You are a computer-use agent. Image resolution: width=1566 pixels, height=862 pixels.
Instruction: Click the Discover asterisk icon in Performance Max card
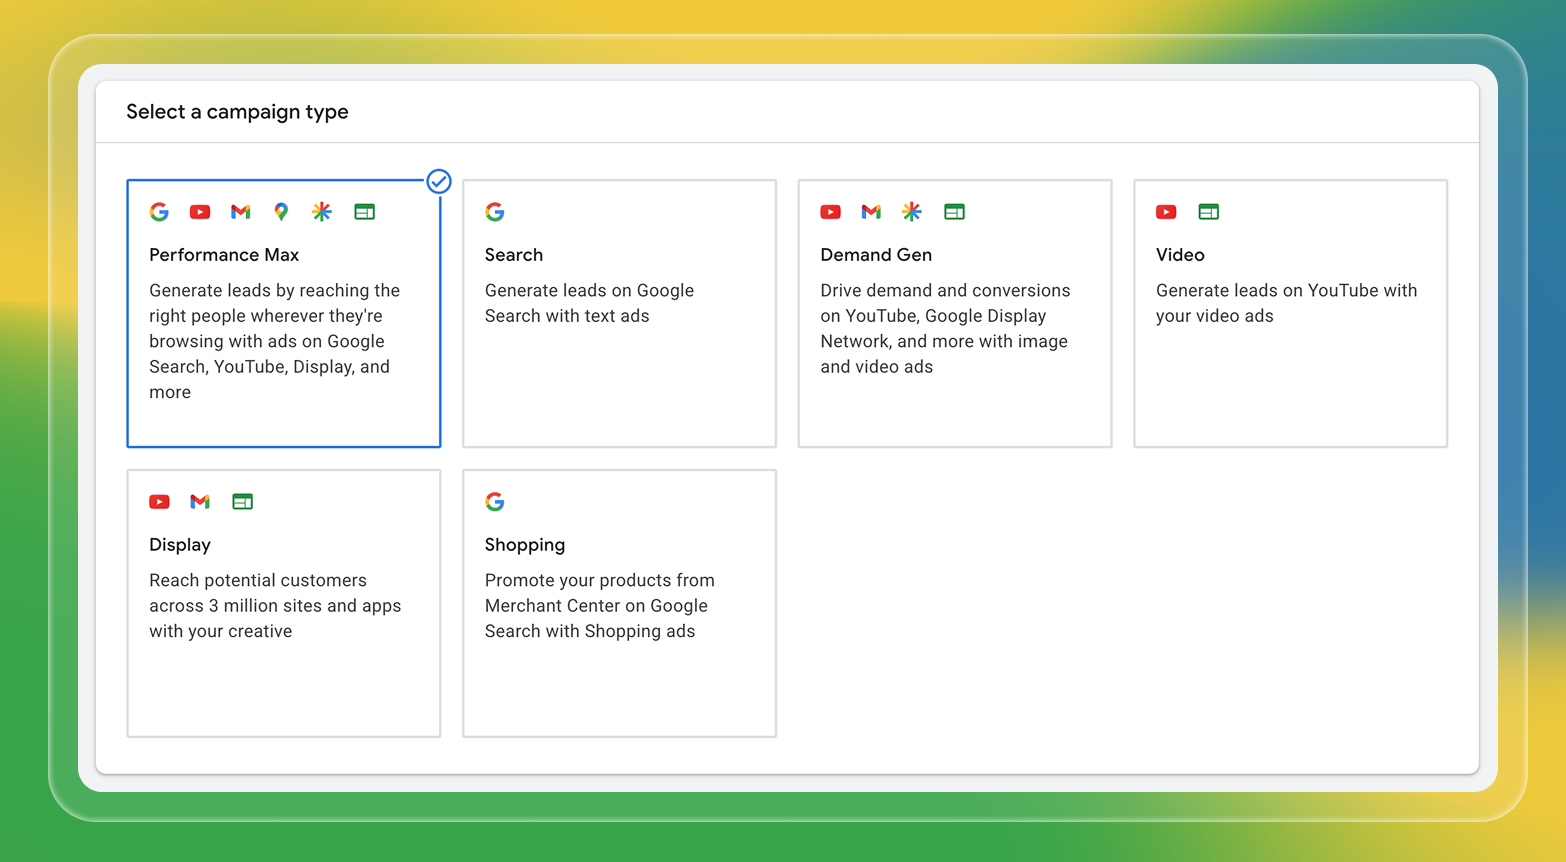click(322, 212)
